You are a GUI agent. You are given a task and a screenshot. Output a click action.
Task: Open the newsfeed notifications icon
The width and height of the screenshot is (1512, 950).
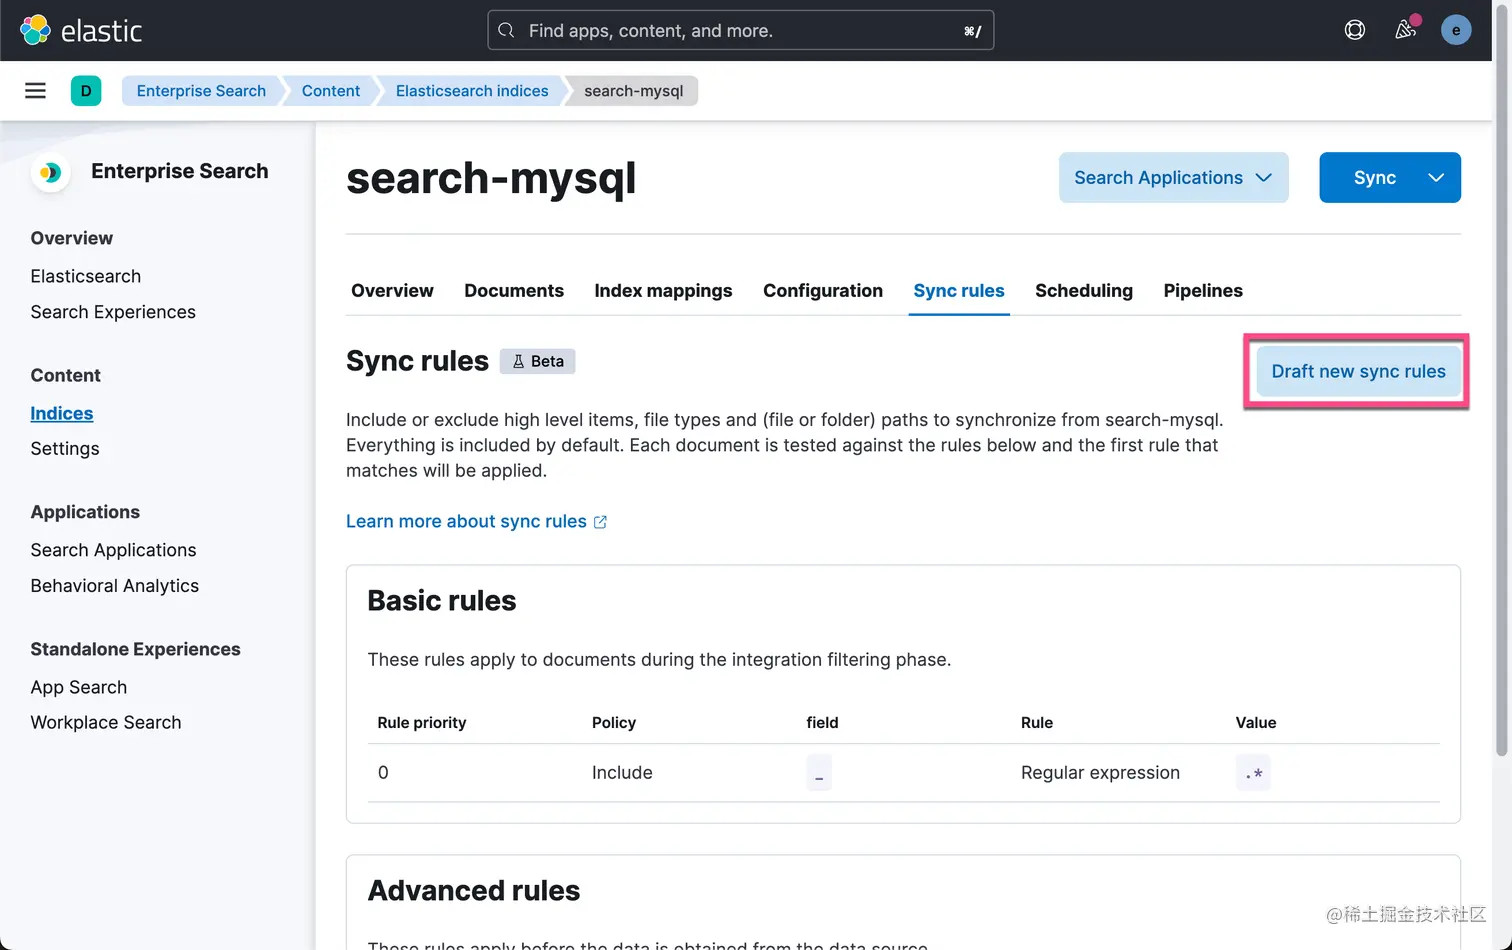point(1405,30)
